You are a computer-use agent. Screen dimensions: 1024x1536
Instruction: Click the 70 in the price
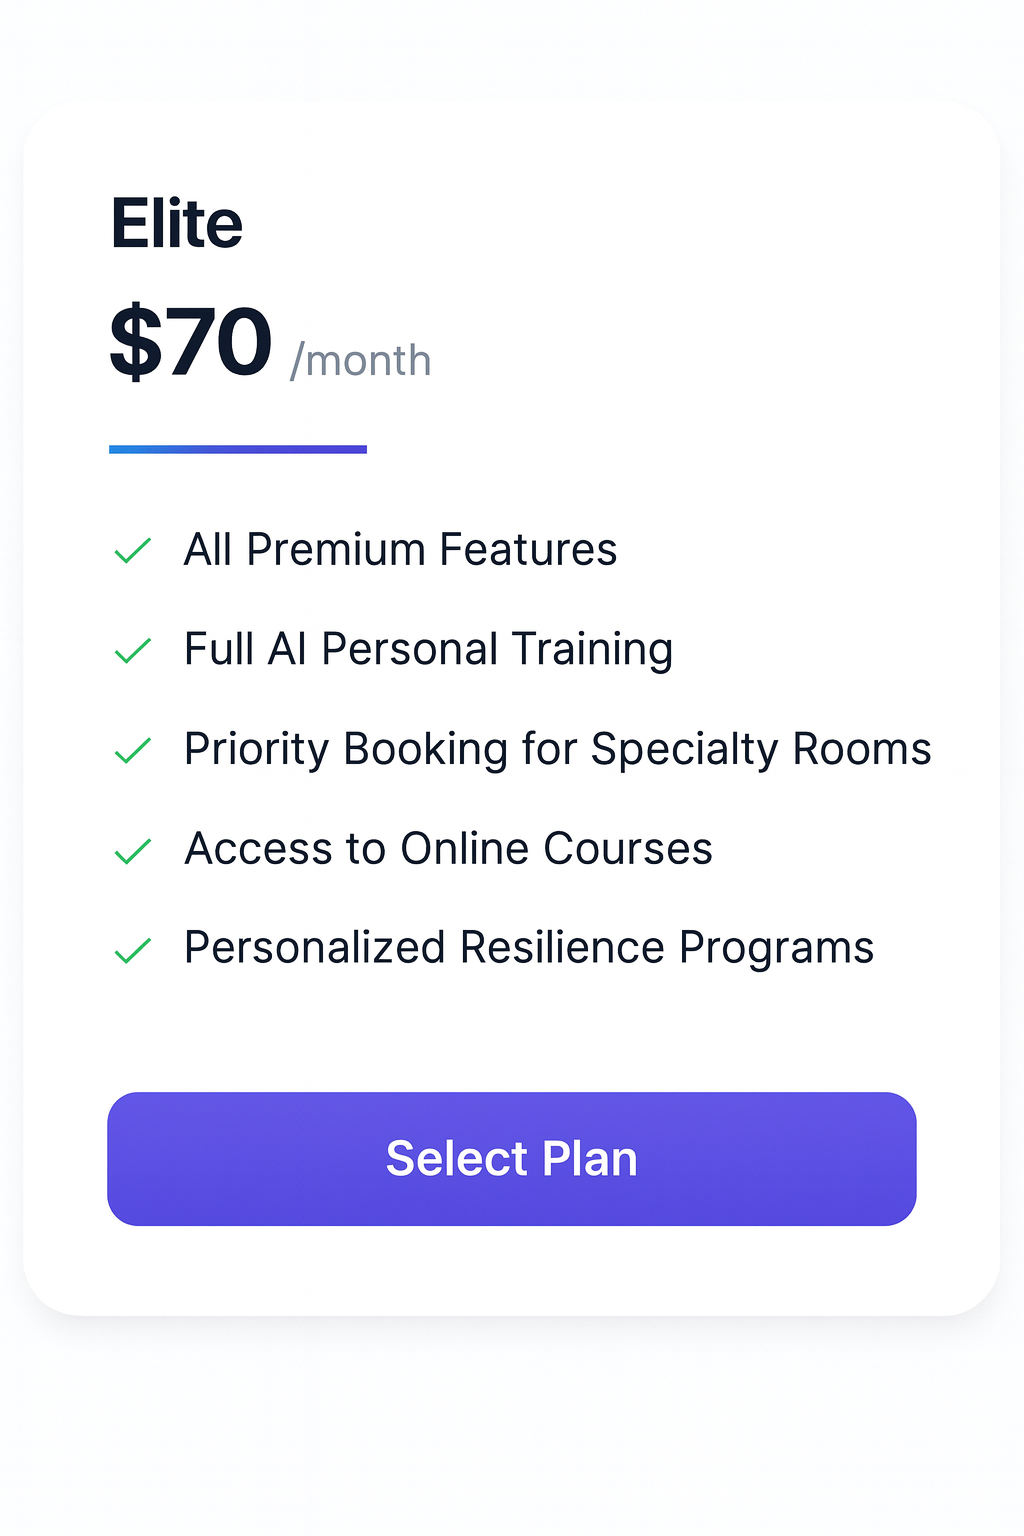pos(220,343)
